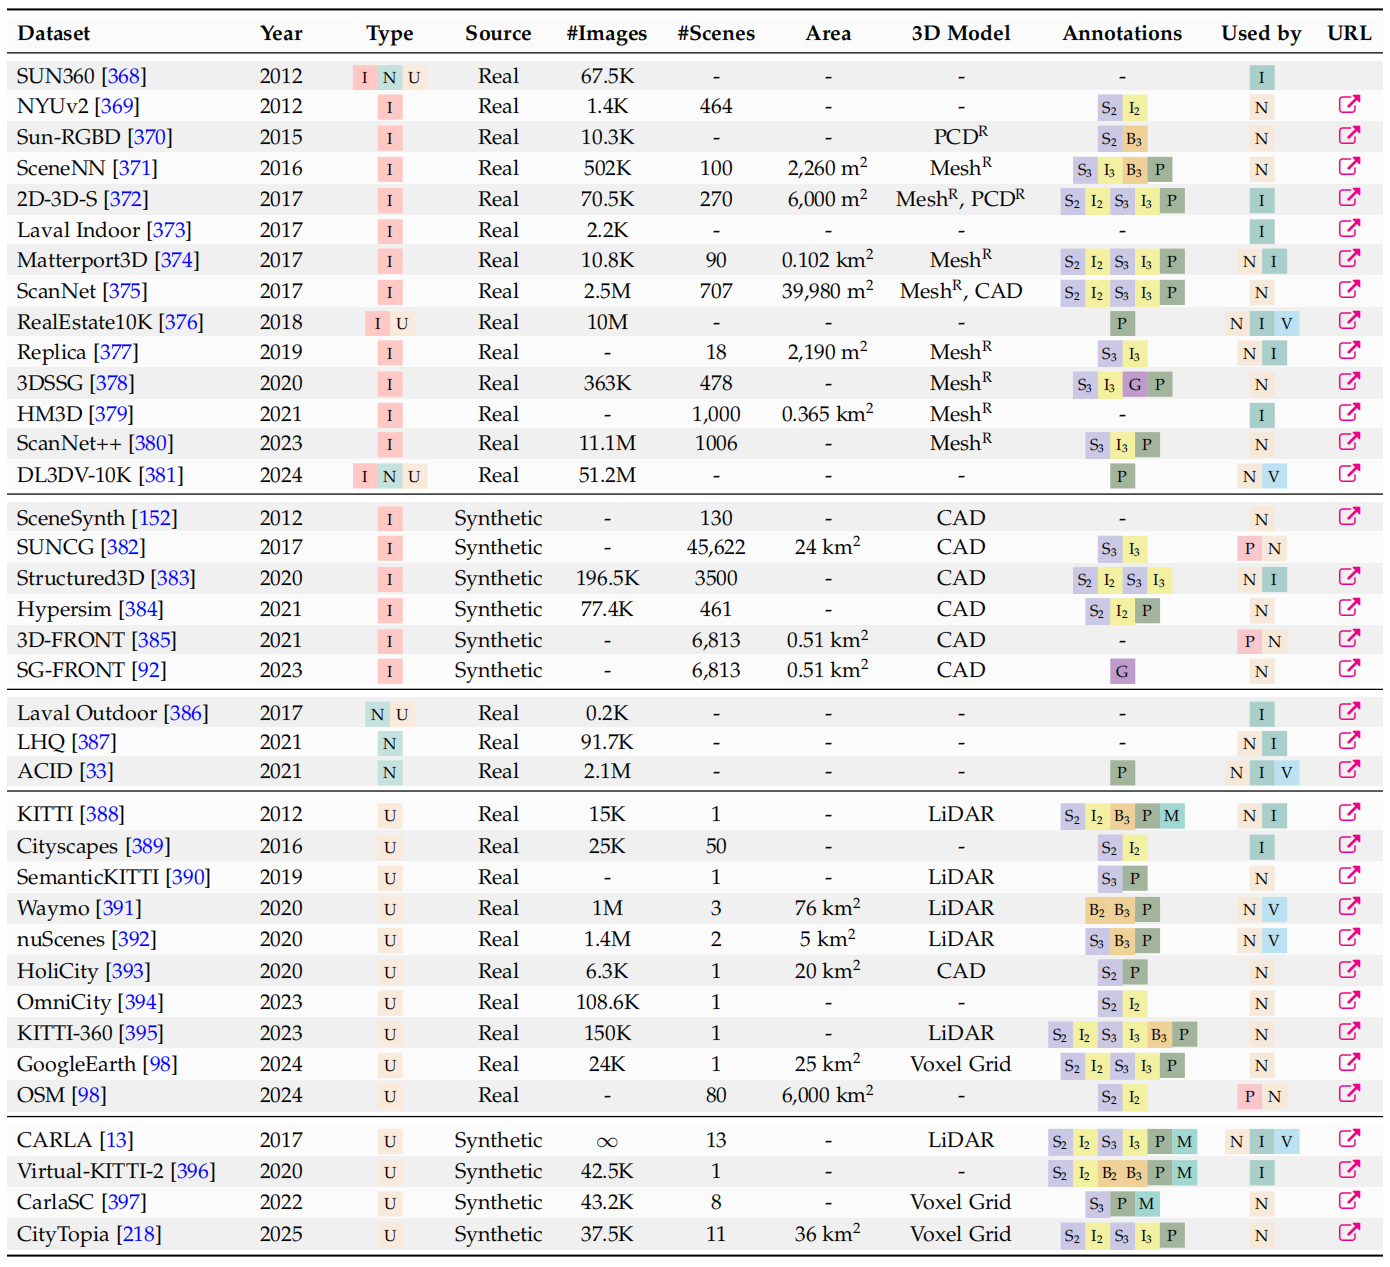
Task: Click the U type badge in Cityscapes row
Action: [389, 848]
